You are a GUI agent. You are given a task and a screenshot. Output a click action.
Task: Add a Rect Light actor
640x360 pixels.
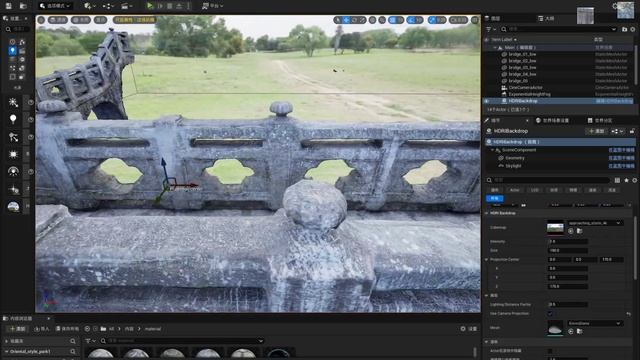tap(13, 154)
